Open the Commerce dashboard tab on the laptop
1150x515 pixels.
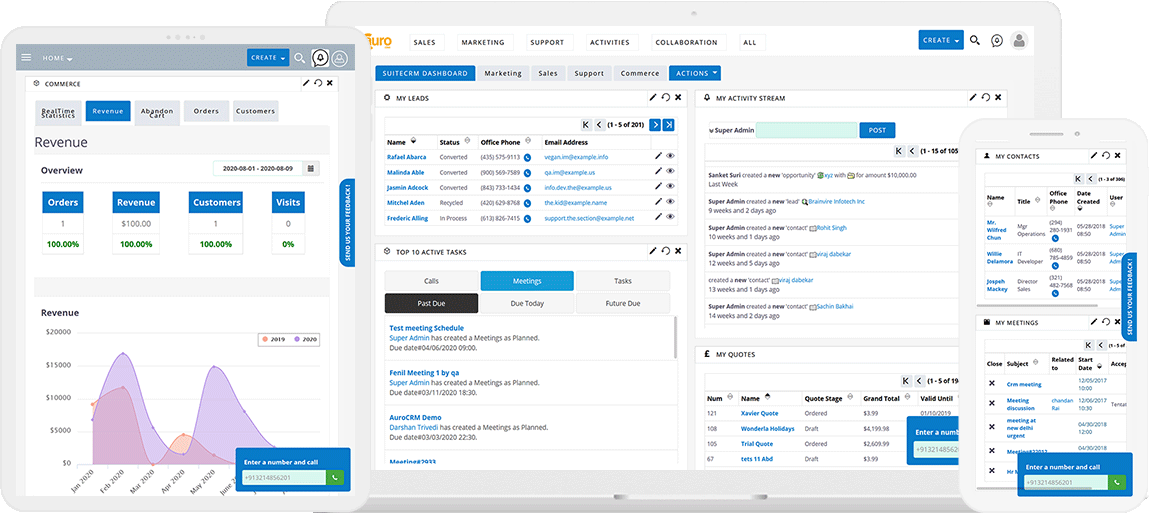pyautogui.click(x=640, y=73)
